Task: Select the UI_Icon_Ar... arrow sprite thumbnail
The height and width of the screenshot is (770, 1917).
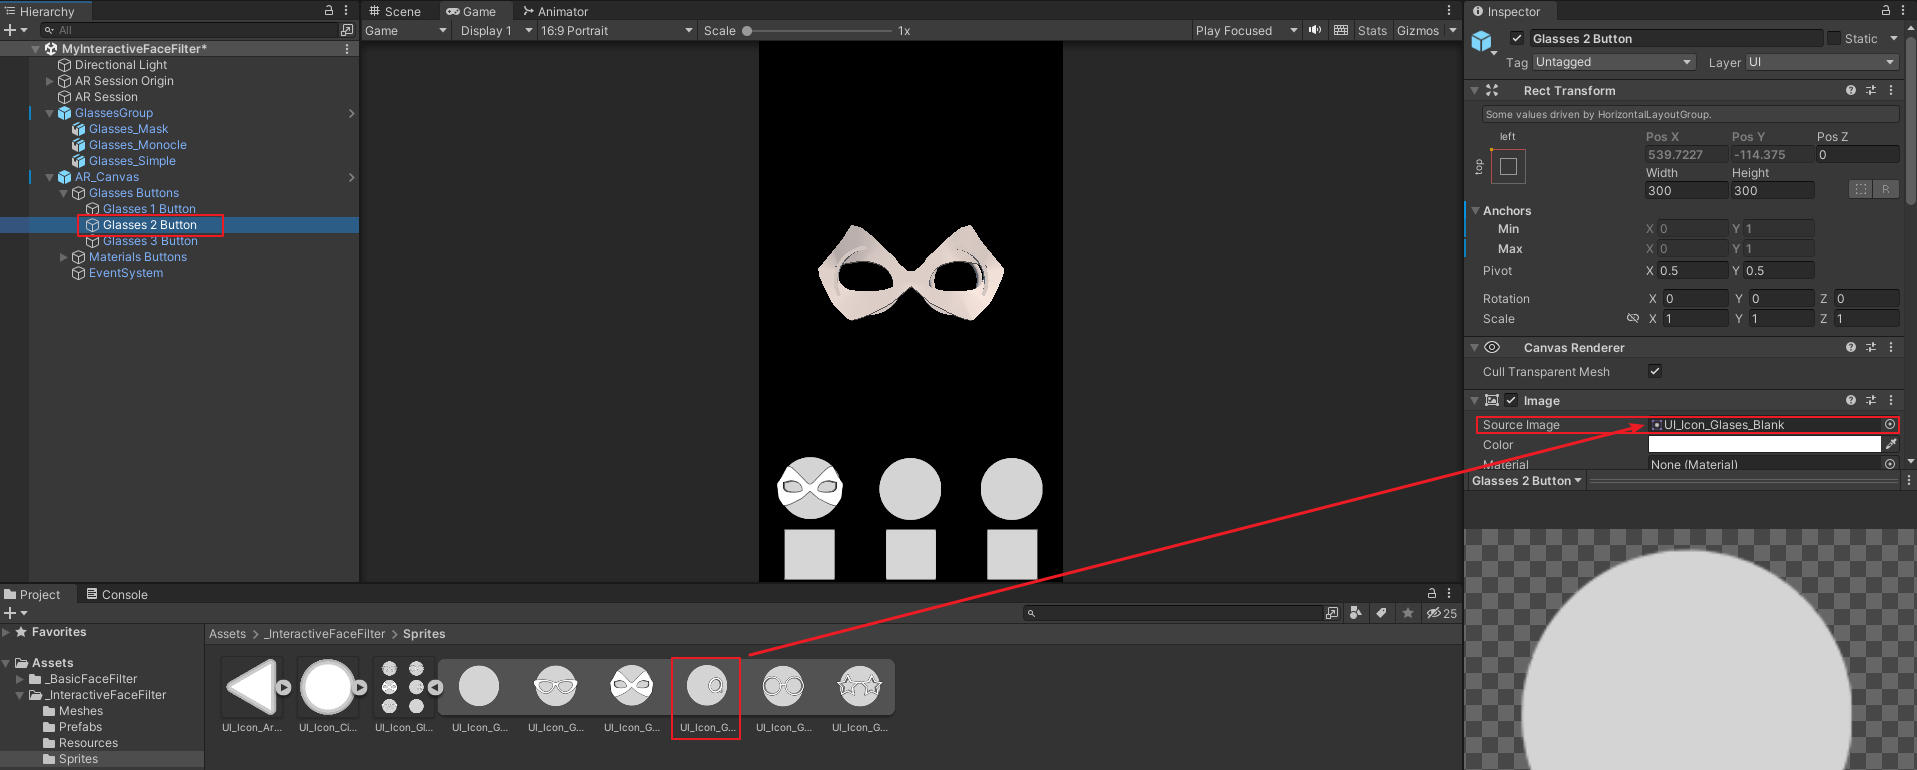Action: [251, 687]
